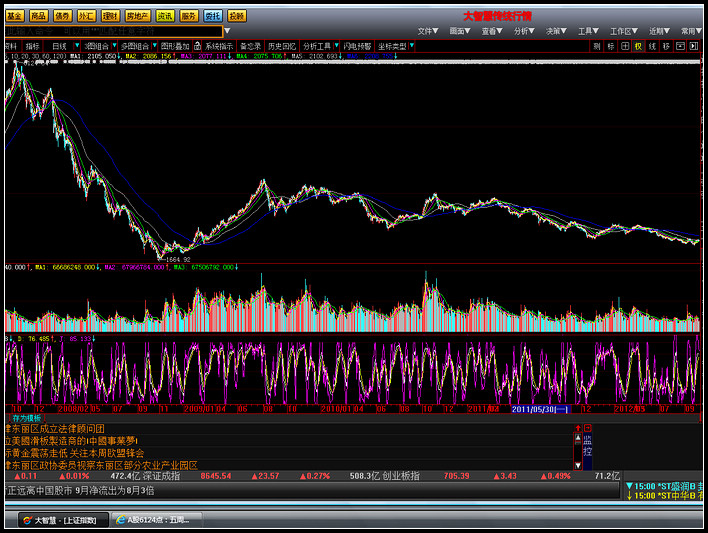
Task: Click the 存为模板 (Save as template) tab
Action: pos(27,418)
